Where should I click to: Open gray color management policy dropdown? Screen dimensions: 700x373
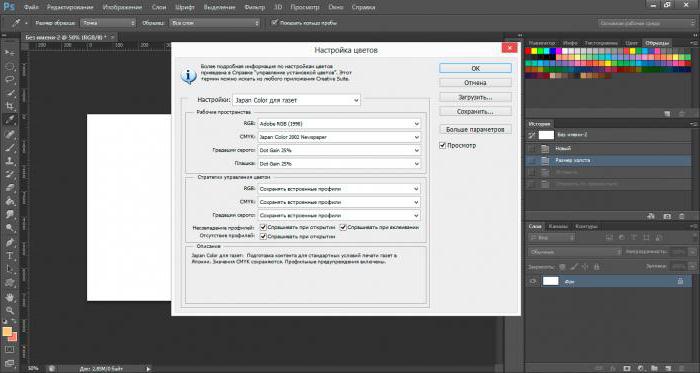click(x=339, y=216)
